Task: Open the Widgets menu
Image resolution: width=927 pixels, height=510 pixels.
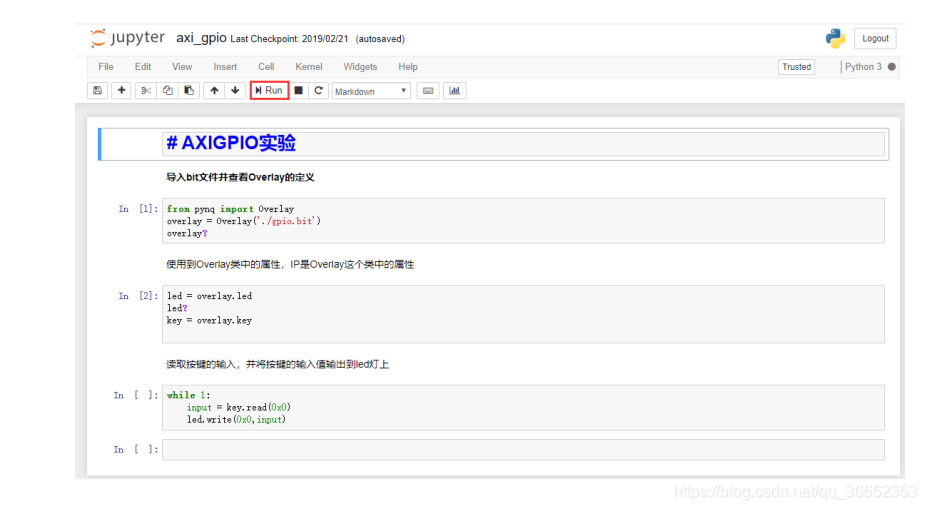Action: click(360, 67)
